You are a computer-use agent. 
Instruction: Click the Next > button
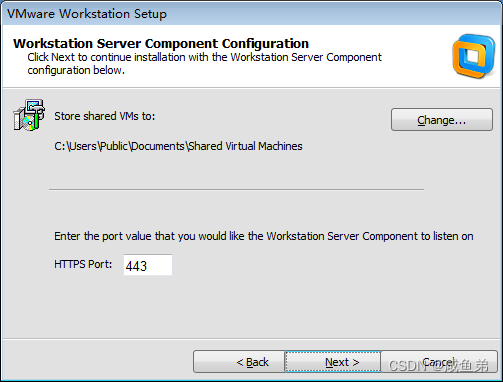[x=333, y=362]
